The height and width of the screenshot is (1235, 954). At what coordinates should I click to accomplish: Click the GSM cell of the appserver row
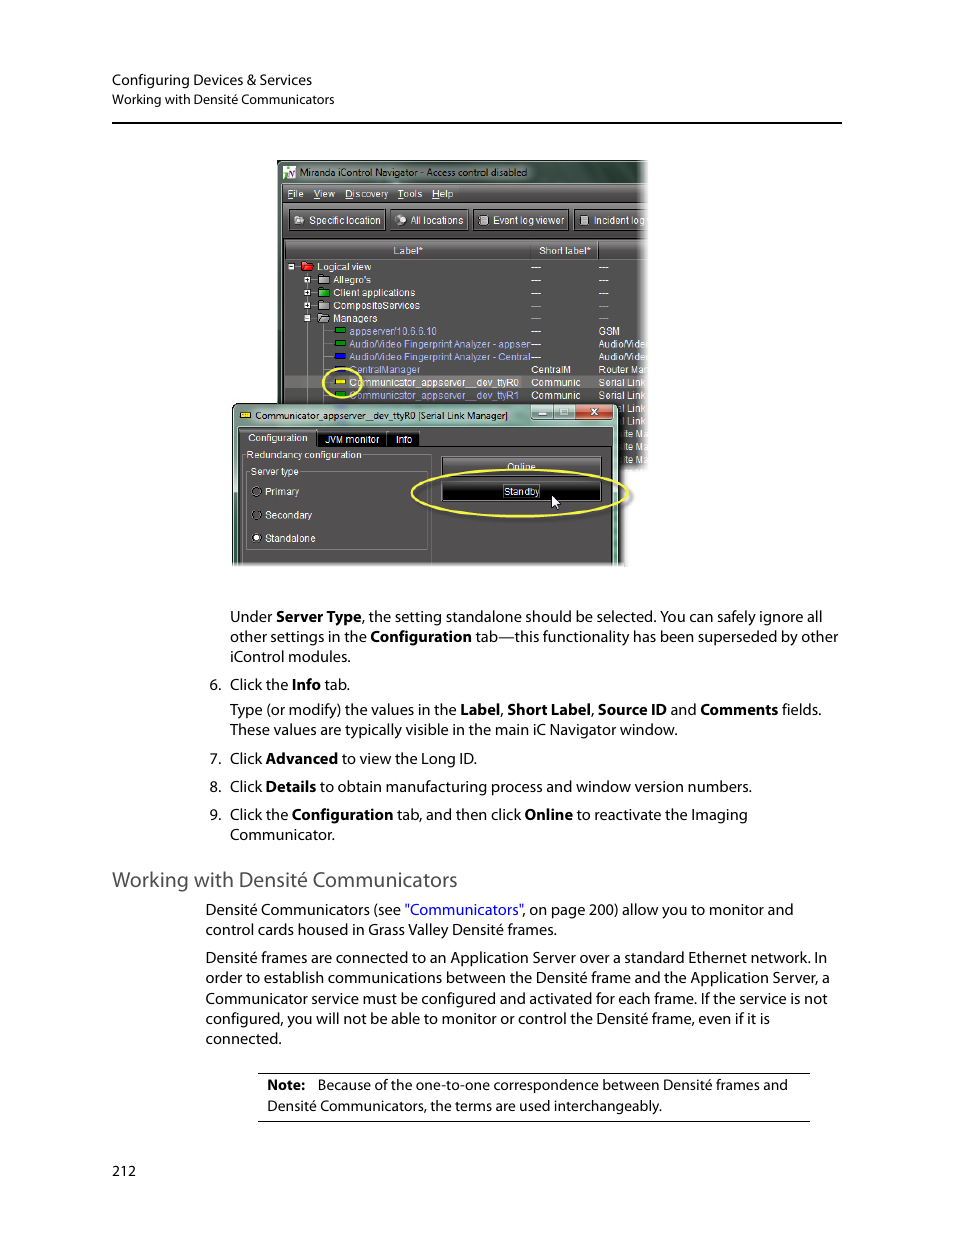point(609,331)
